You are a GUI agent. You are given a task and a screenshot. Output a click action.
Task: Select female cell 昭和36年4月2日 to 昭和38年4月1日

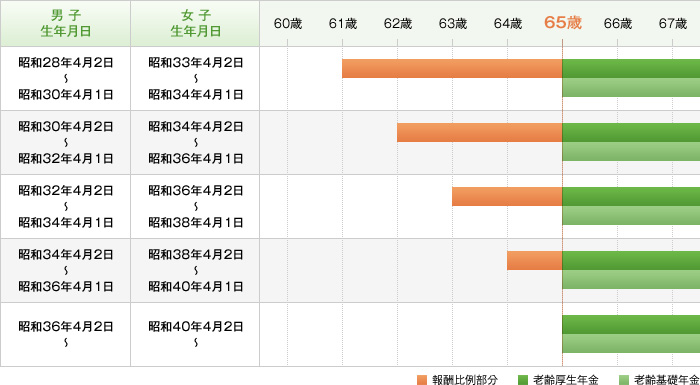point(195,206)
